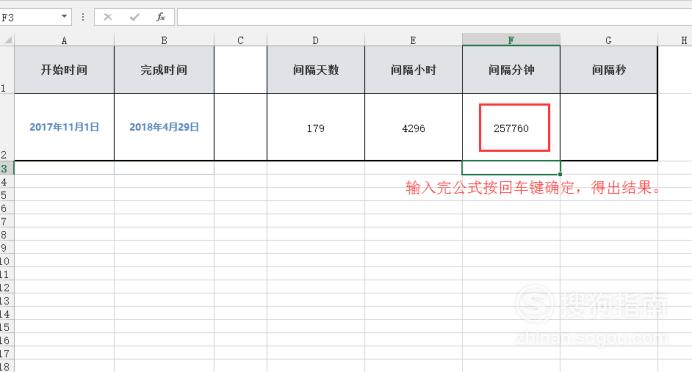
Task: Click the formula bar cancel X icon
Action: click(108, 17)
